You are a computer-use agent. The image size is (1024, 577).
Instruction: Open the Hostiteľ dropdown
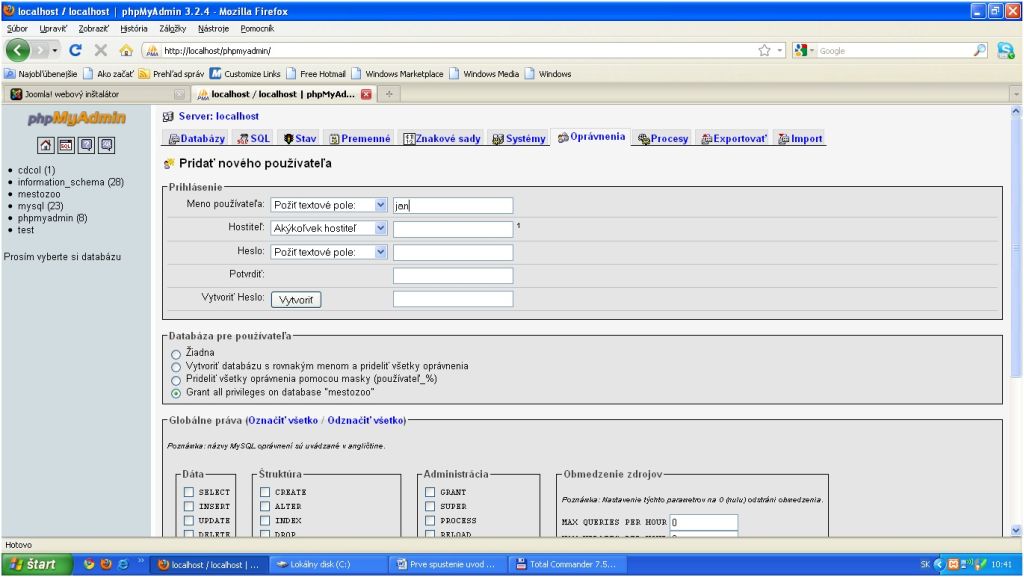329,228
